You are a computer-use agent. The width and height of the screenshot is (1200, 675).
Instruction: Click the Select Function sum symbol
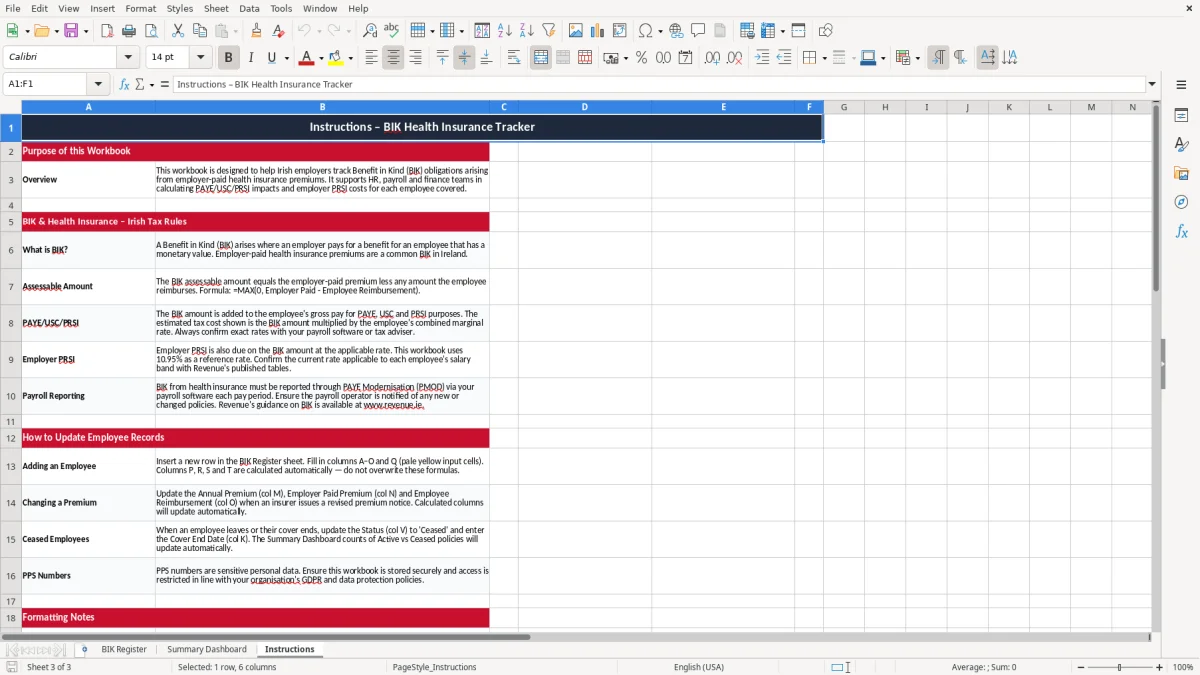tap(139, 84)
